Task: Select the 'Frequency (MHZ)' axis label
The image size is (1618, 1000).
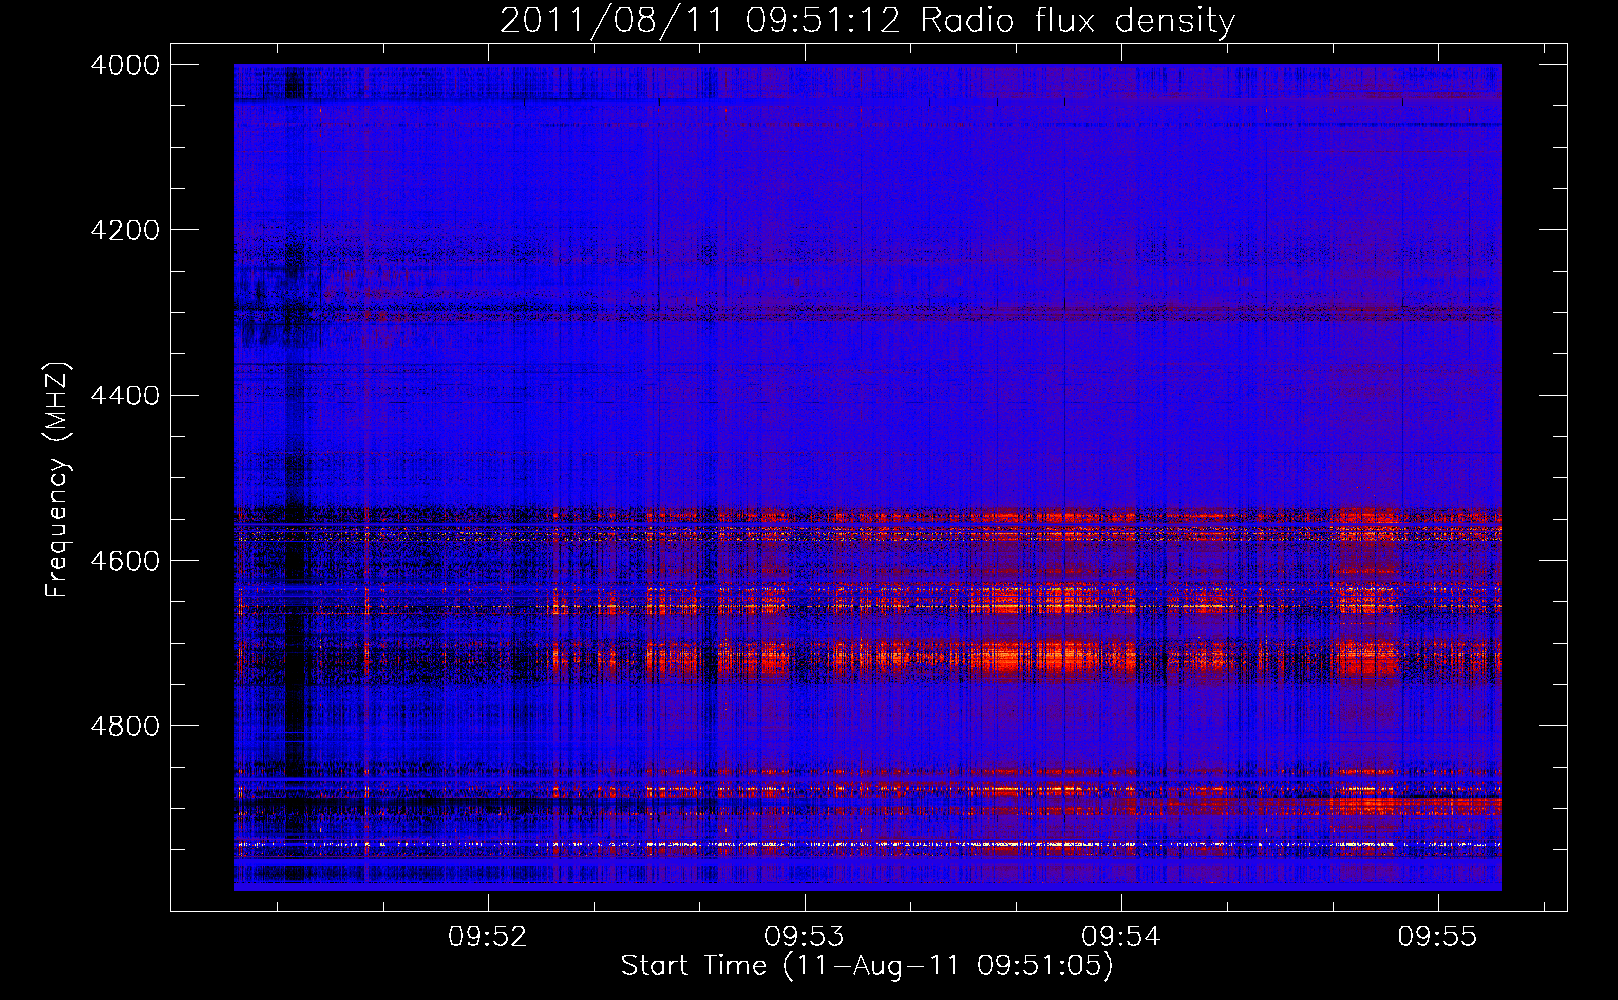Action: click(58, 480)
